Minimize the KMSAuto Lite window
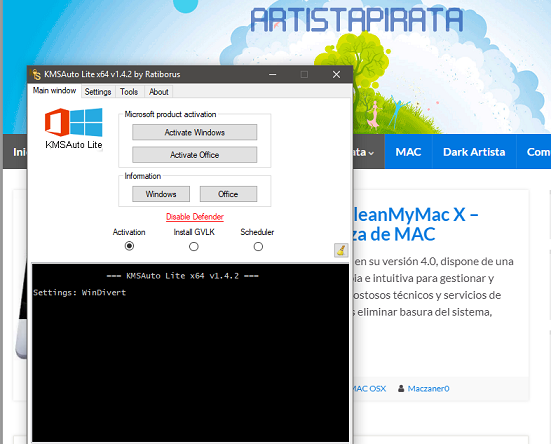Viewport: 551px width, 444px height. [x=272, y=74]
